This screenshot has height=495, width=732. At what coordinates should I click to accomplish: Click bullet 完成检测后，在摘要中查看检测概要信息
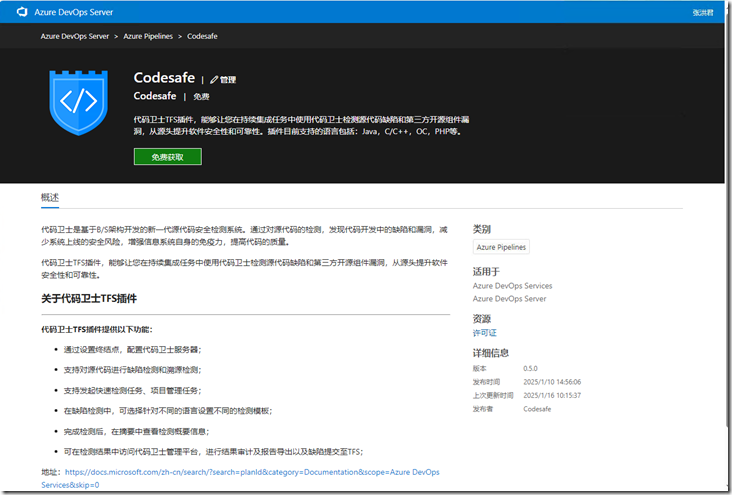(137, 431)
